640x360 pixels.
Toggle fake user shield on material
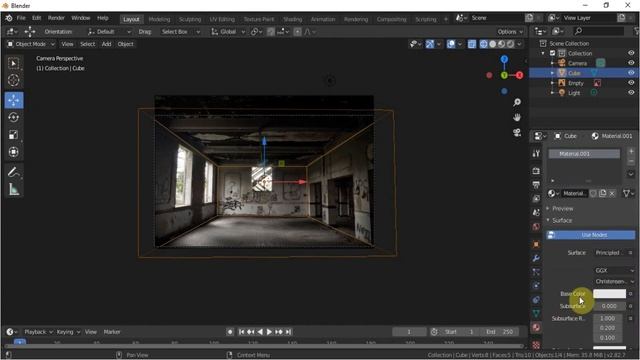tap(593, 193)
